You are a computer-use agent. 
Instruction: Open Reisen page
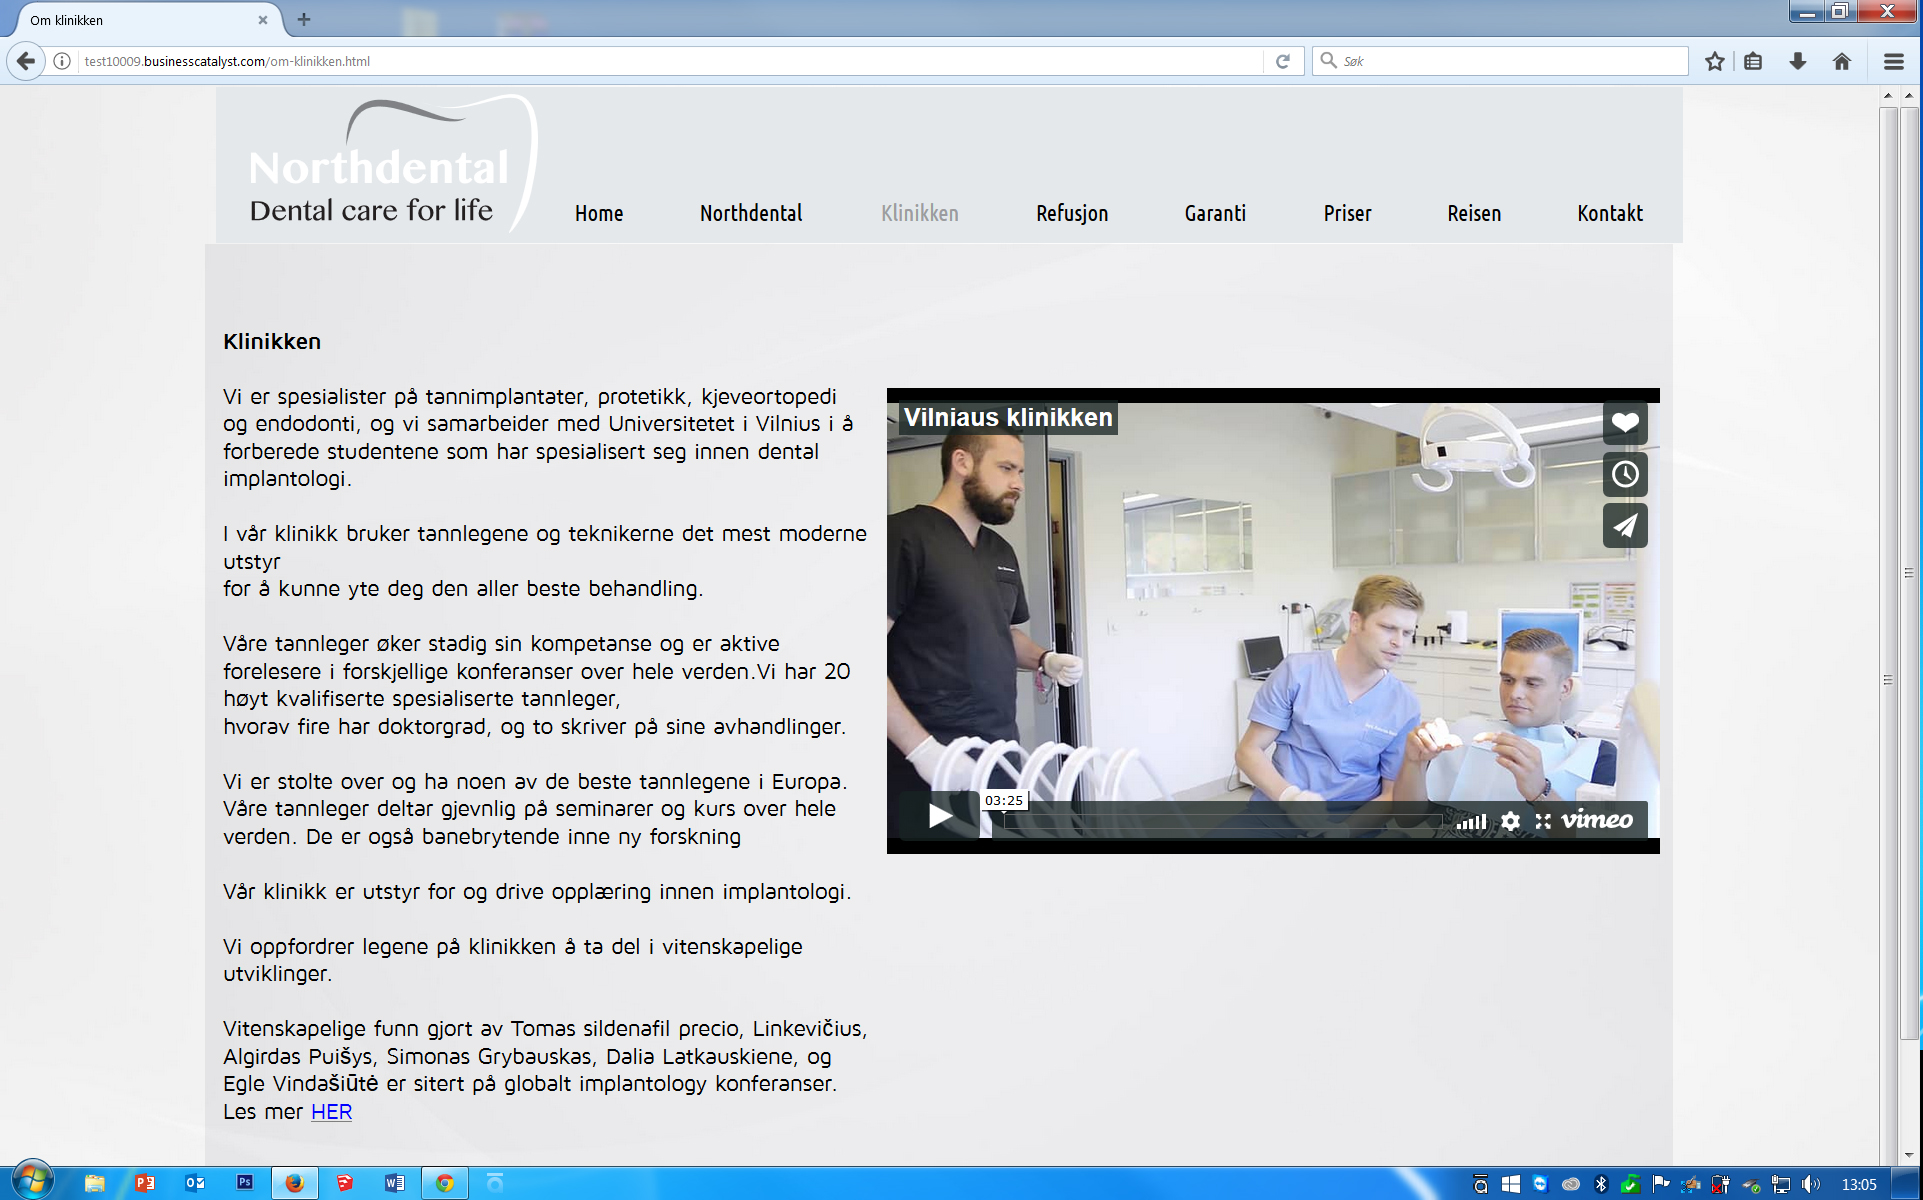tap(1474, 213)
